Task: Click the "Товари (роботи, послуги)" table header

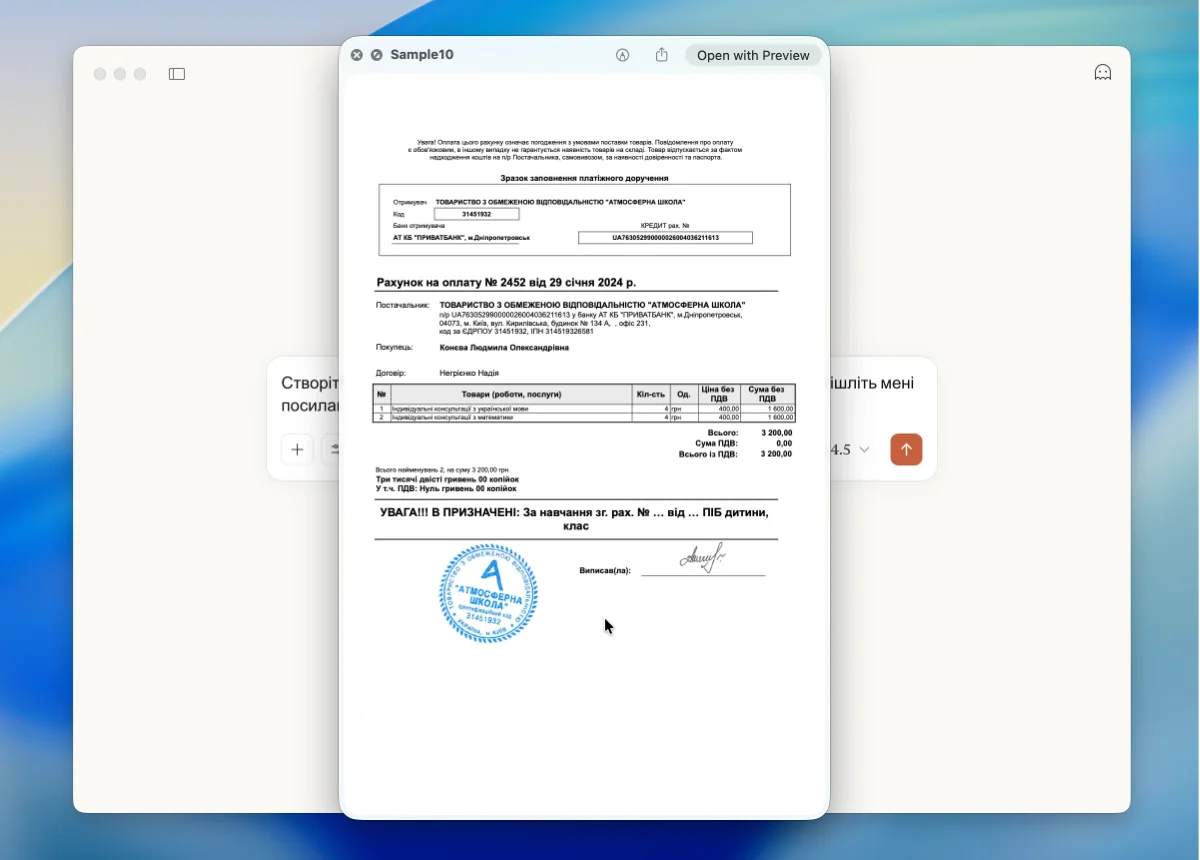Action: pyautogui.click(x=511, y=395)
